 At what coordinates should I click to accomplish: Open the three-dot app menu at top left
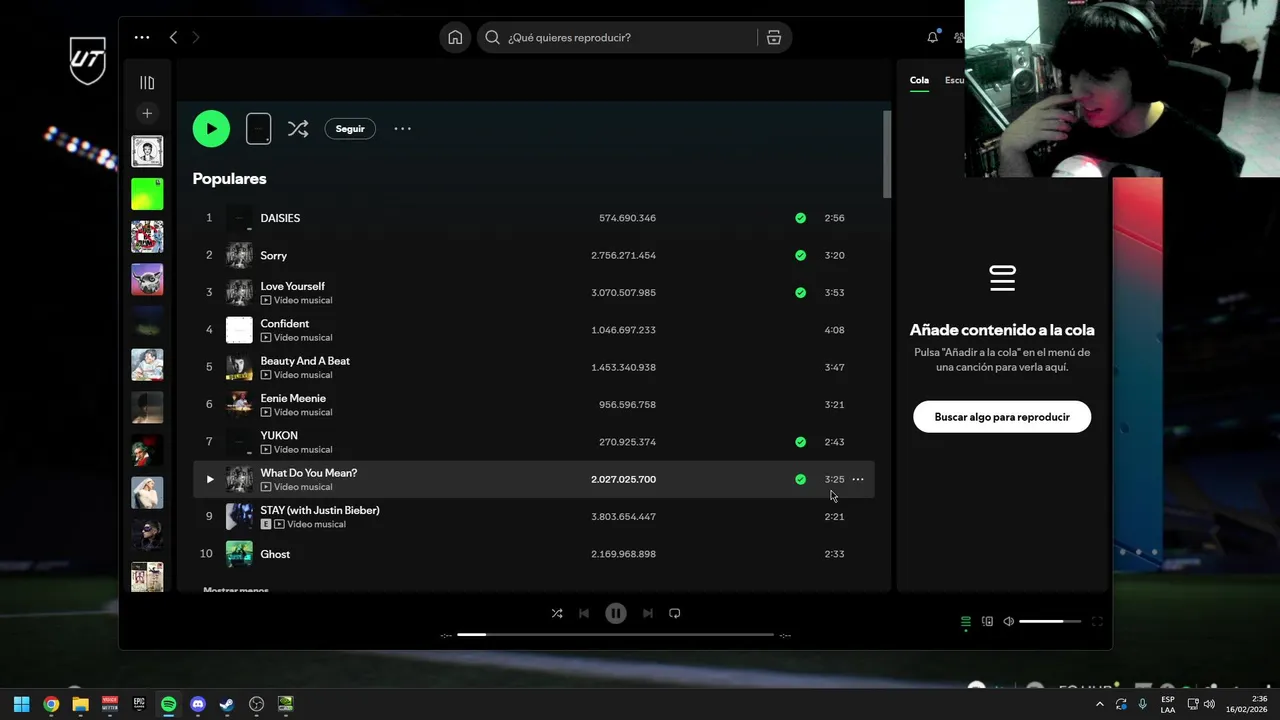(x=142, y=37)
